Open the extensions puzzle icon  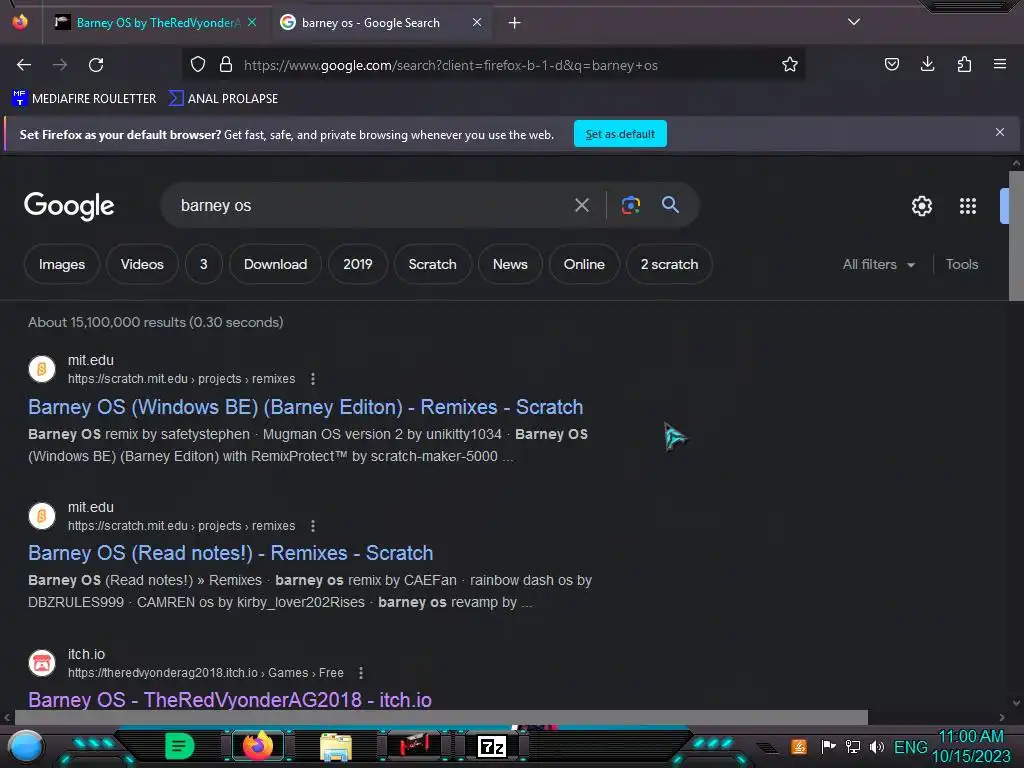coord(964,64)
